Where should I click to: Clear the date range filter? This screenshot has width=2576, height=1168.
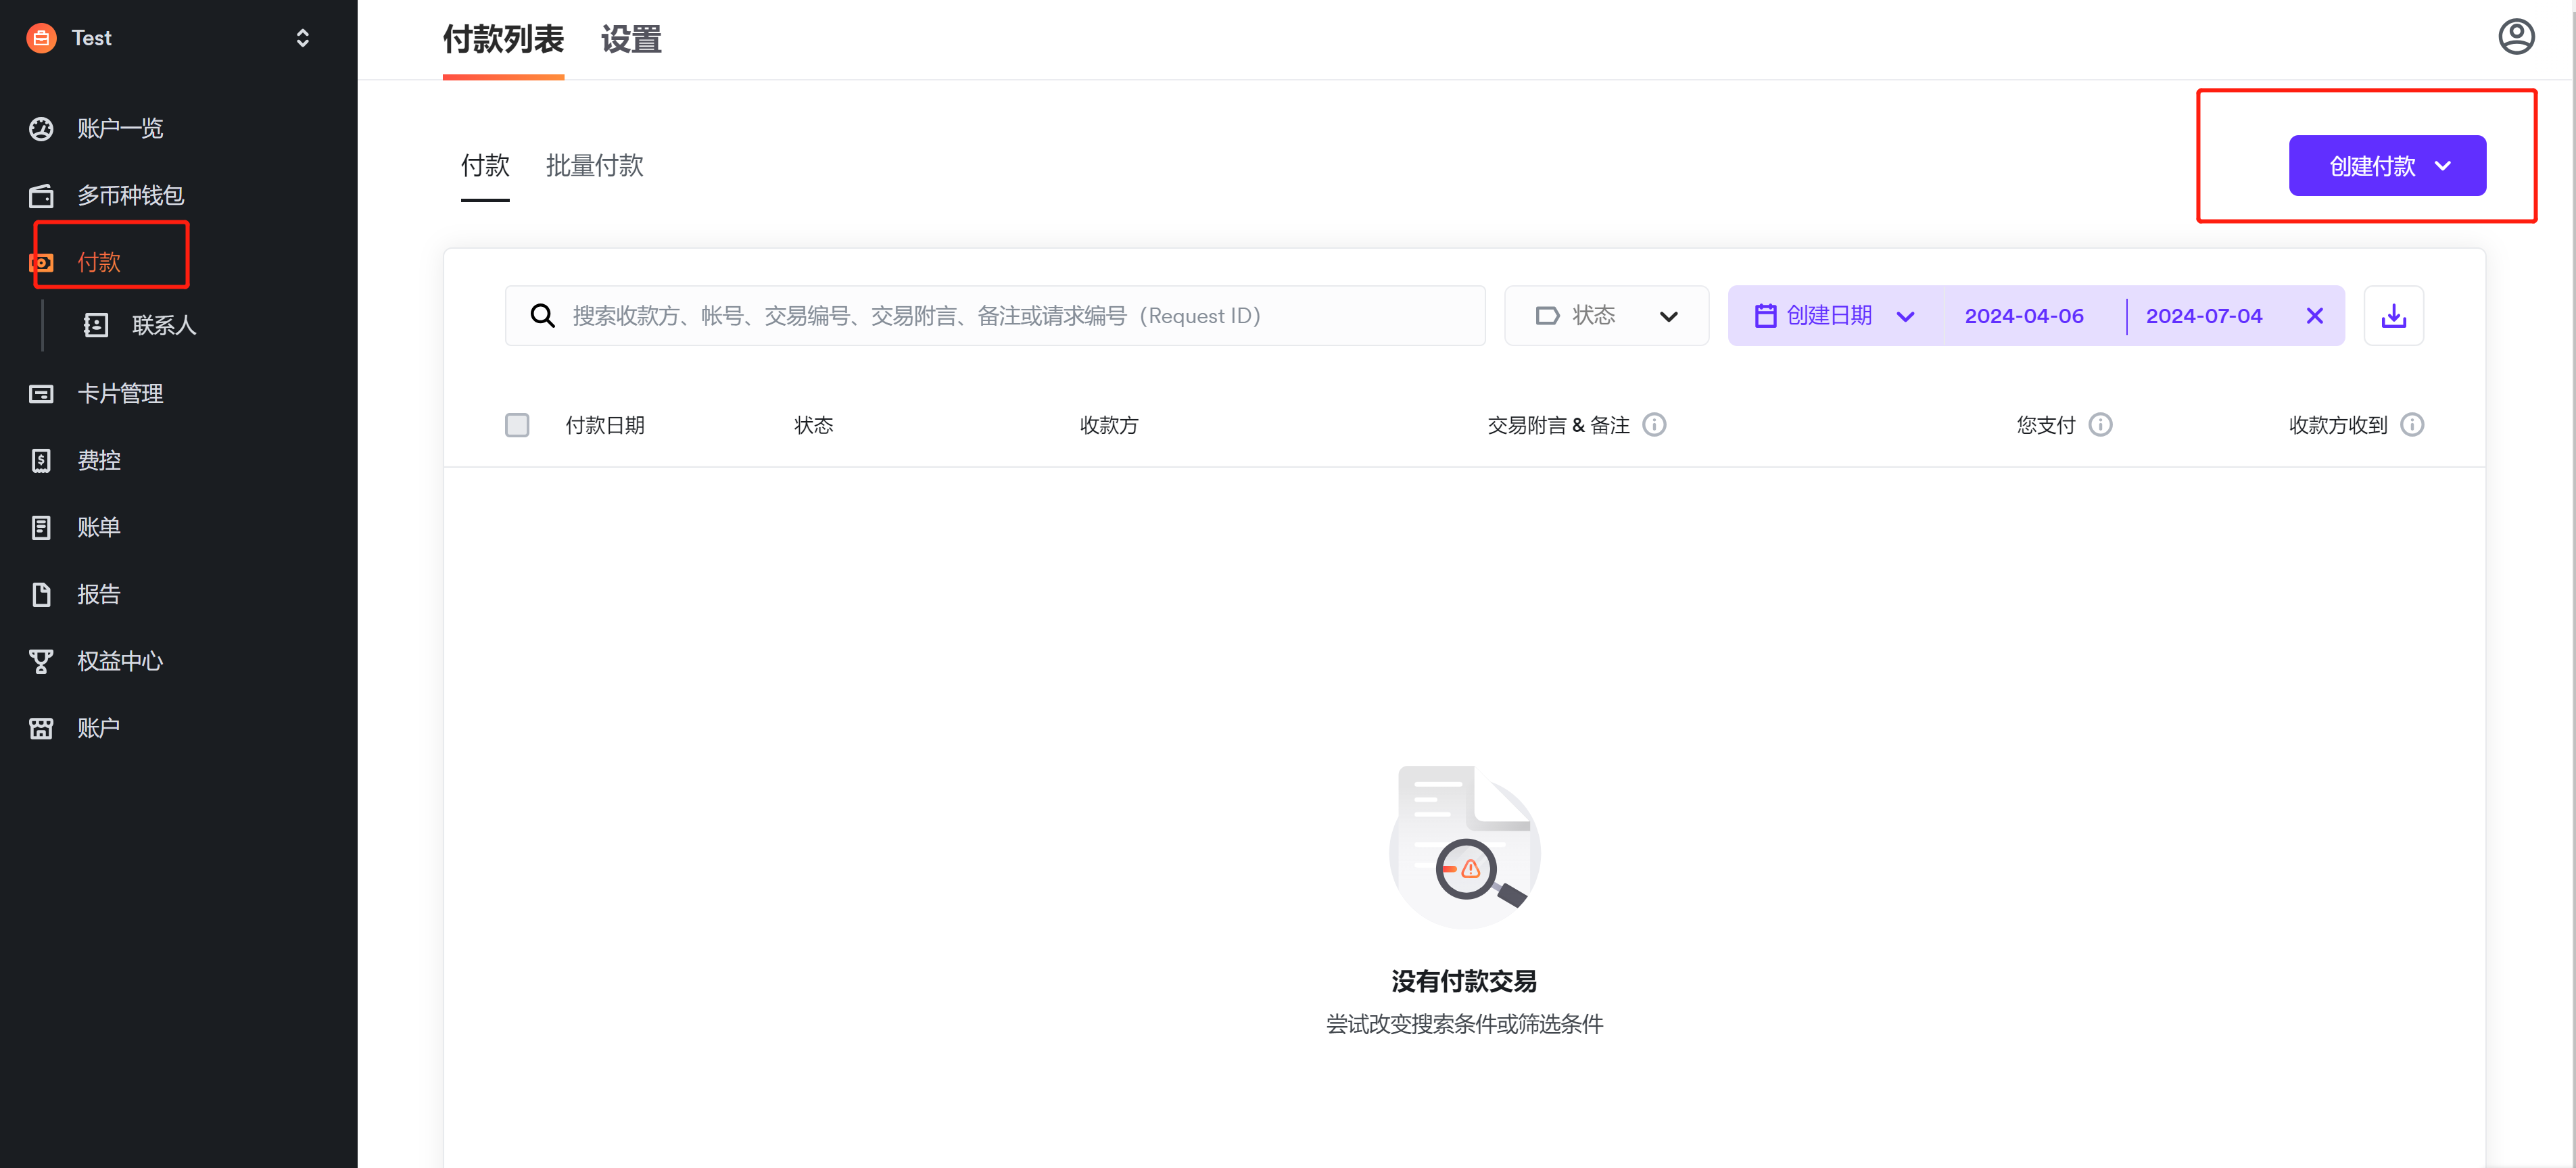tap(2313, 316)
